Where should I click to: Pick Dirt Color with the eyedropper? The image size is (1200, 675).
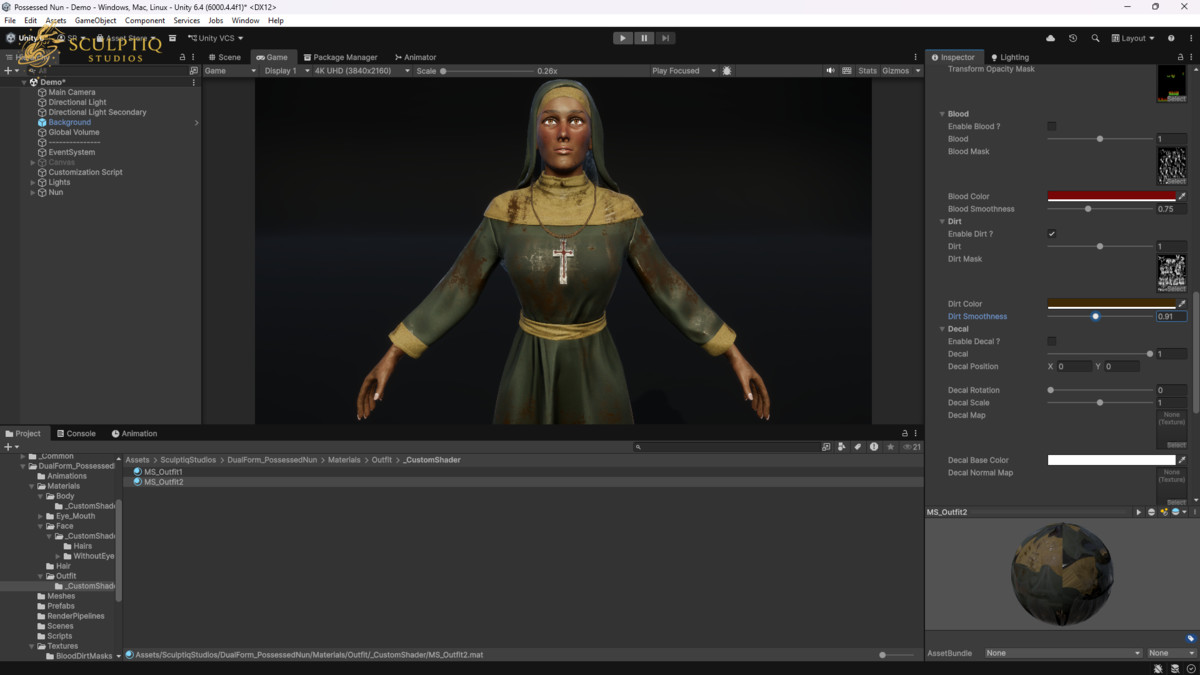1182,304
